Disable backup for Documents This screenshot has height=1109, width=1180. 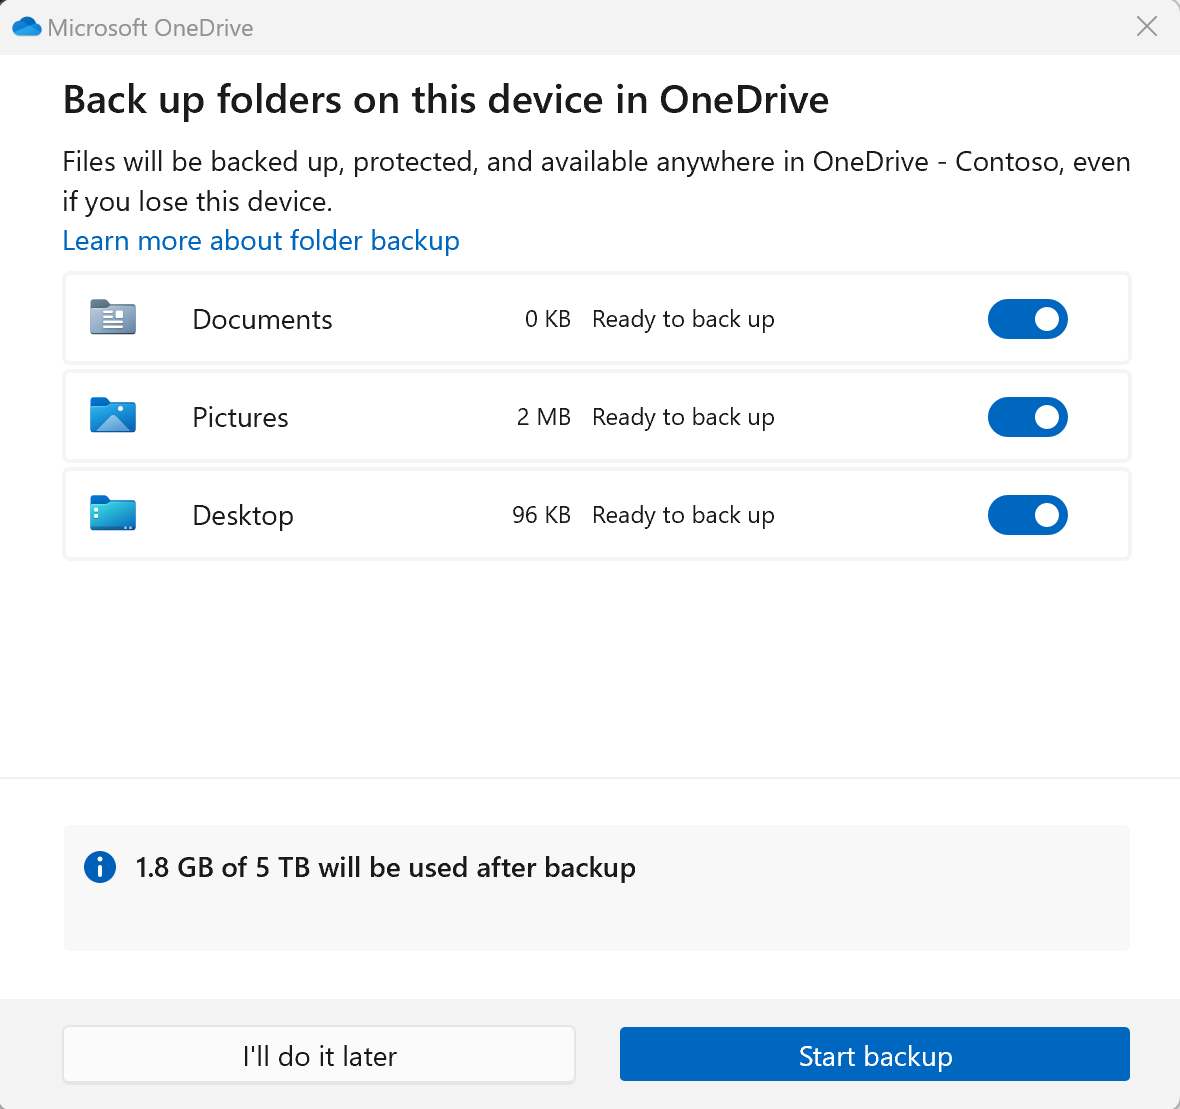(1027, 319)
